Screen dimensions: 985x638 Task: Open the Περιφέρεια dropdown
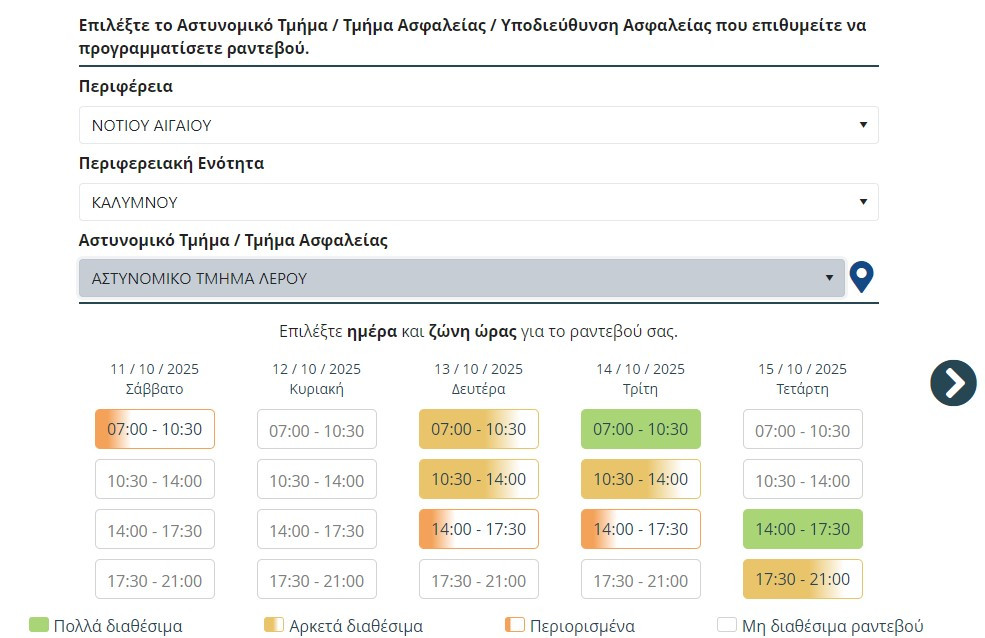478,126
